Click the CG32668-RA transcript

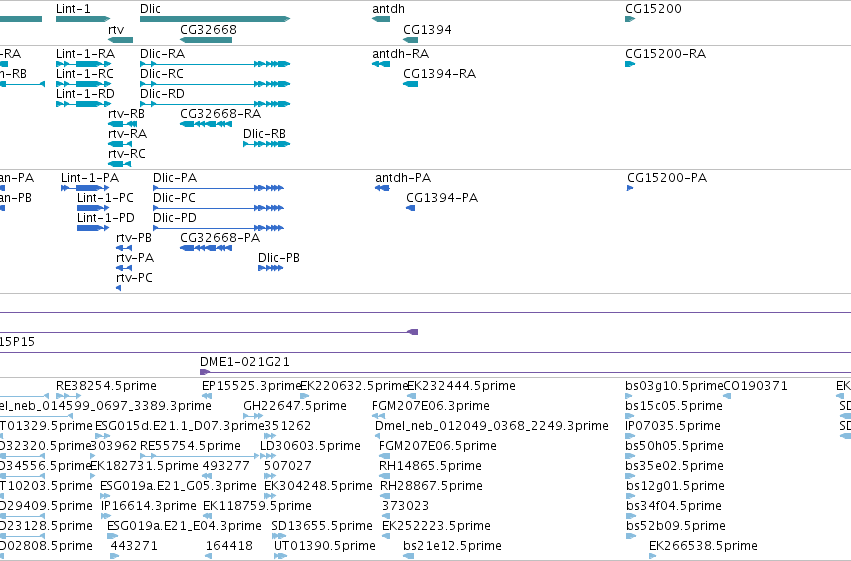pyautogui.click(x=206, y=124)
